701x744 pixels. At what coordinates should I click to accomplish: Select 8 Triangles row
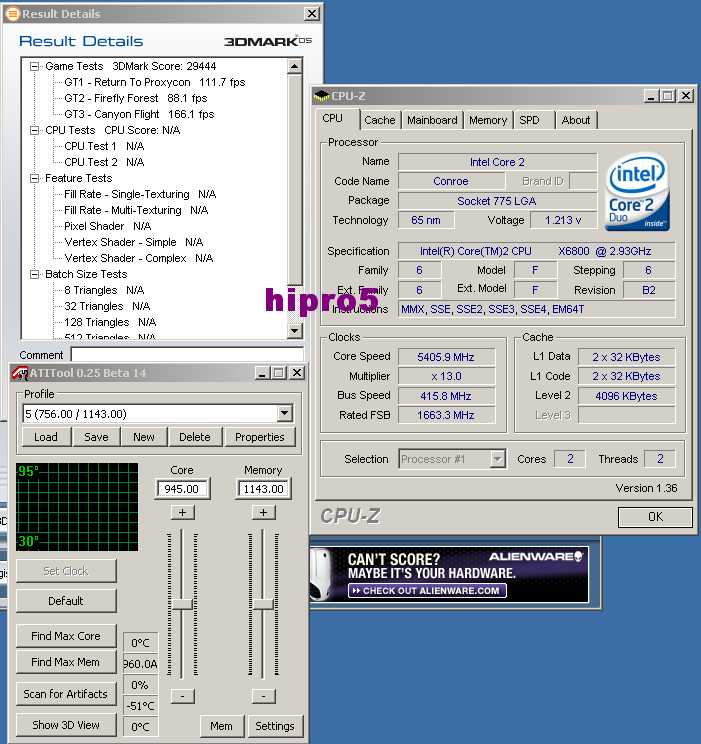coord(104,290)
